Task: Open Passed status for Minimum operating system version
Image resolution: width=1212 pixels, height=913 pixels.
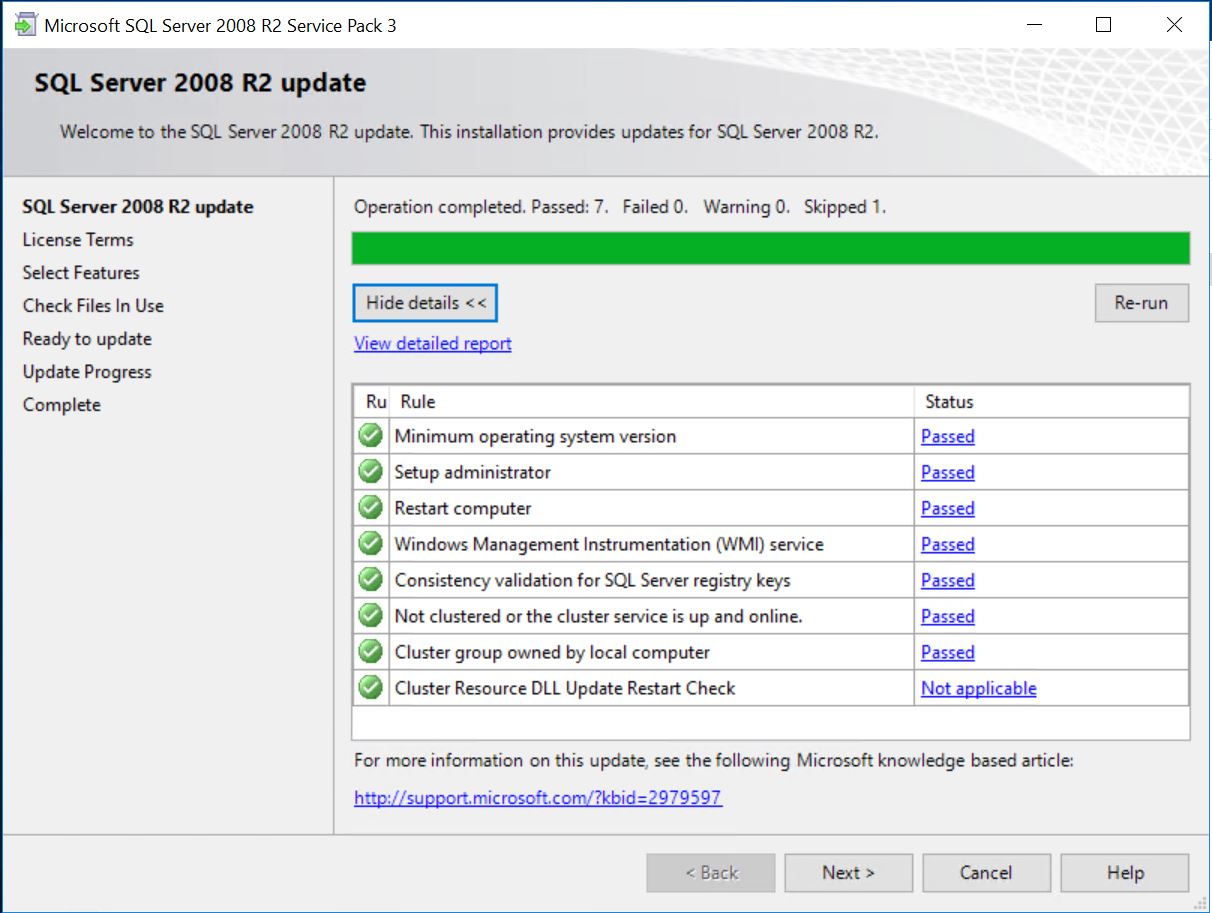Action: coord(948,436)
